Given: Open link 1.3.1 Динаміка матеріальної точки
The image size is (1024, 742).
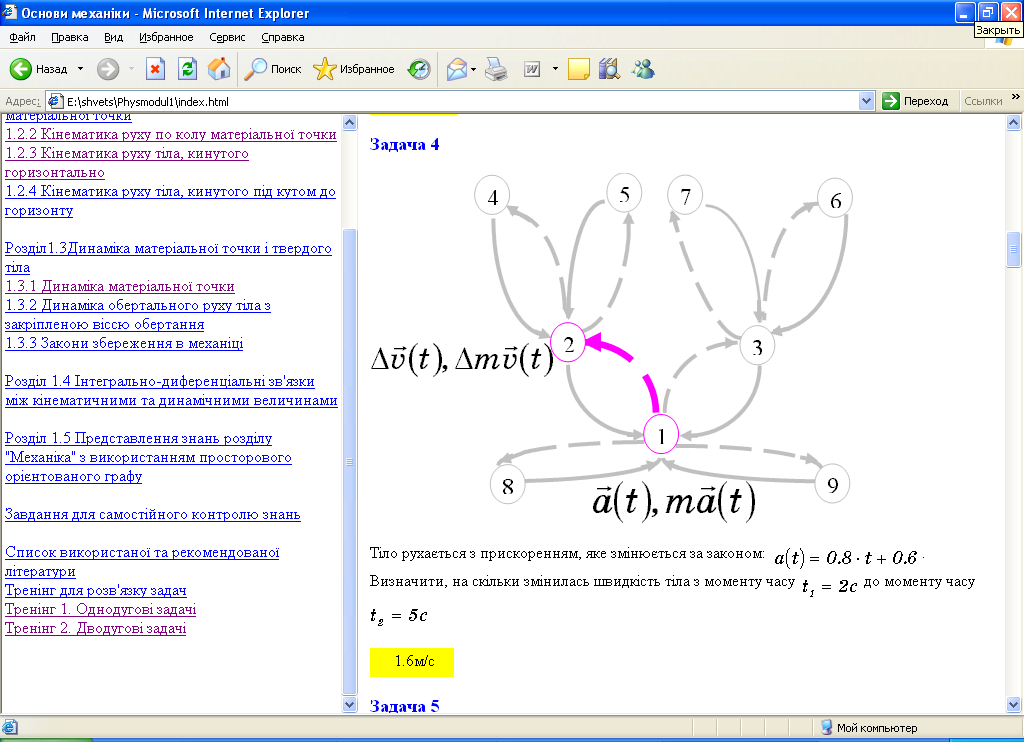Looking at the screenshot, I should coord(120,287).
